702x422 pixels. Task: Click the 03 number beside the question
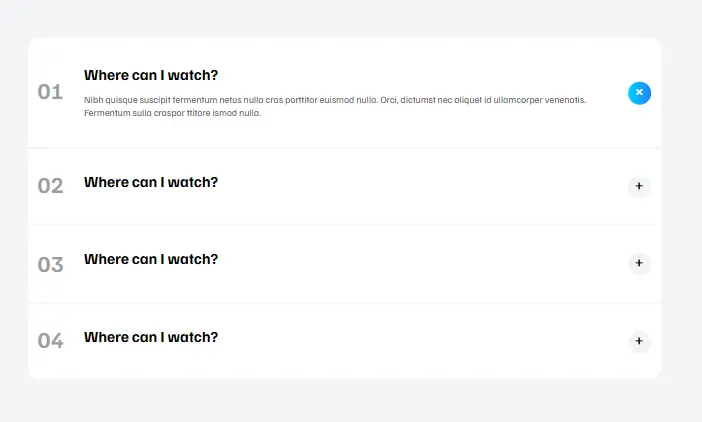coord(50,265)
